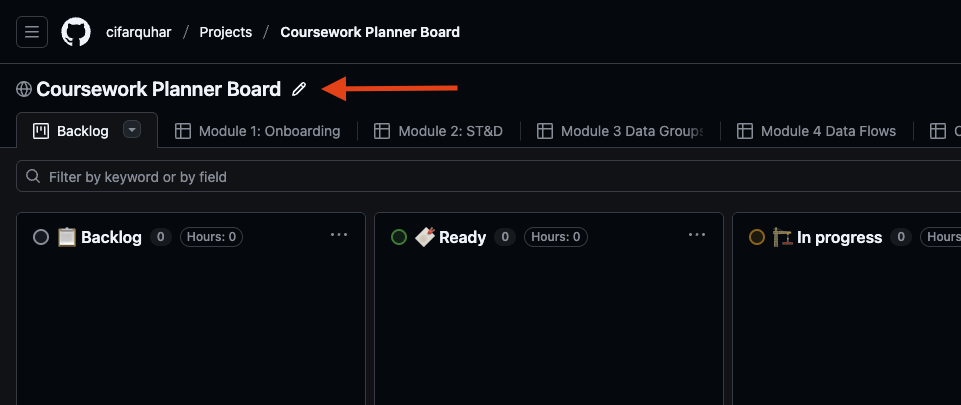Open the hamburger navigation menu
Image resolution: width=961 pixels, height=405 pixels.
tap(32, 32)
